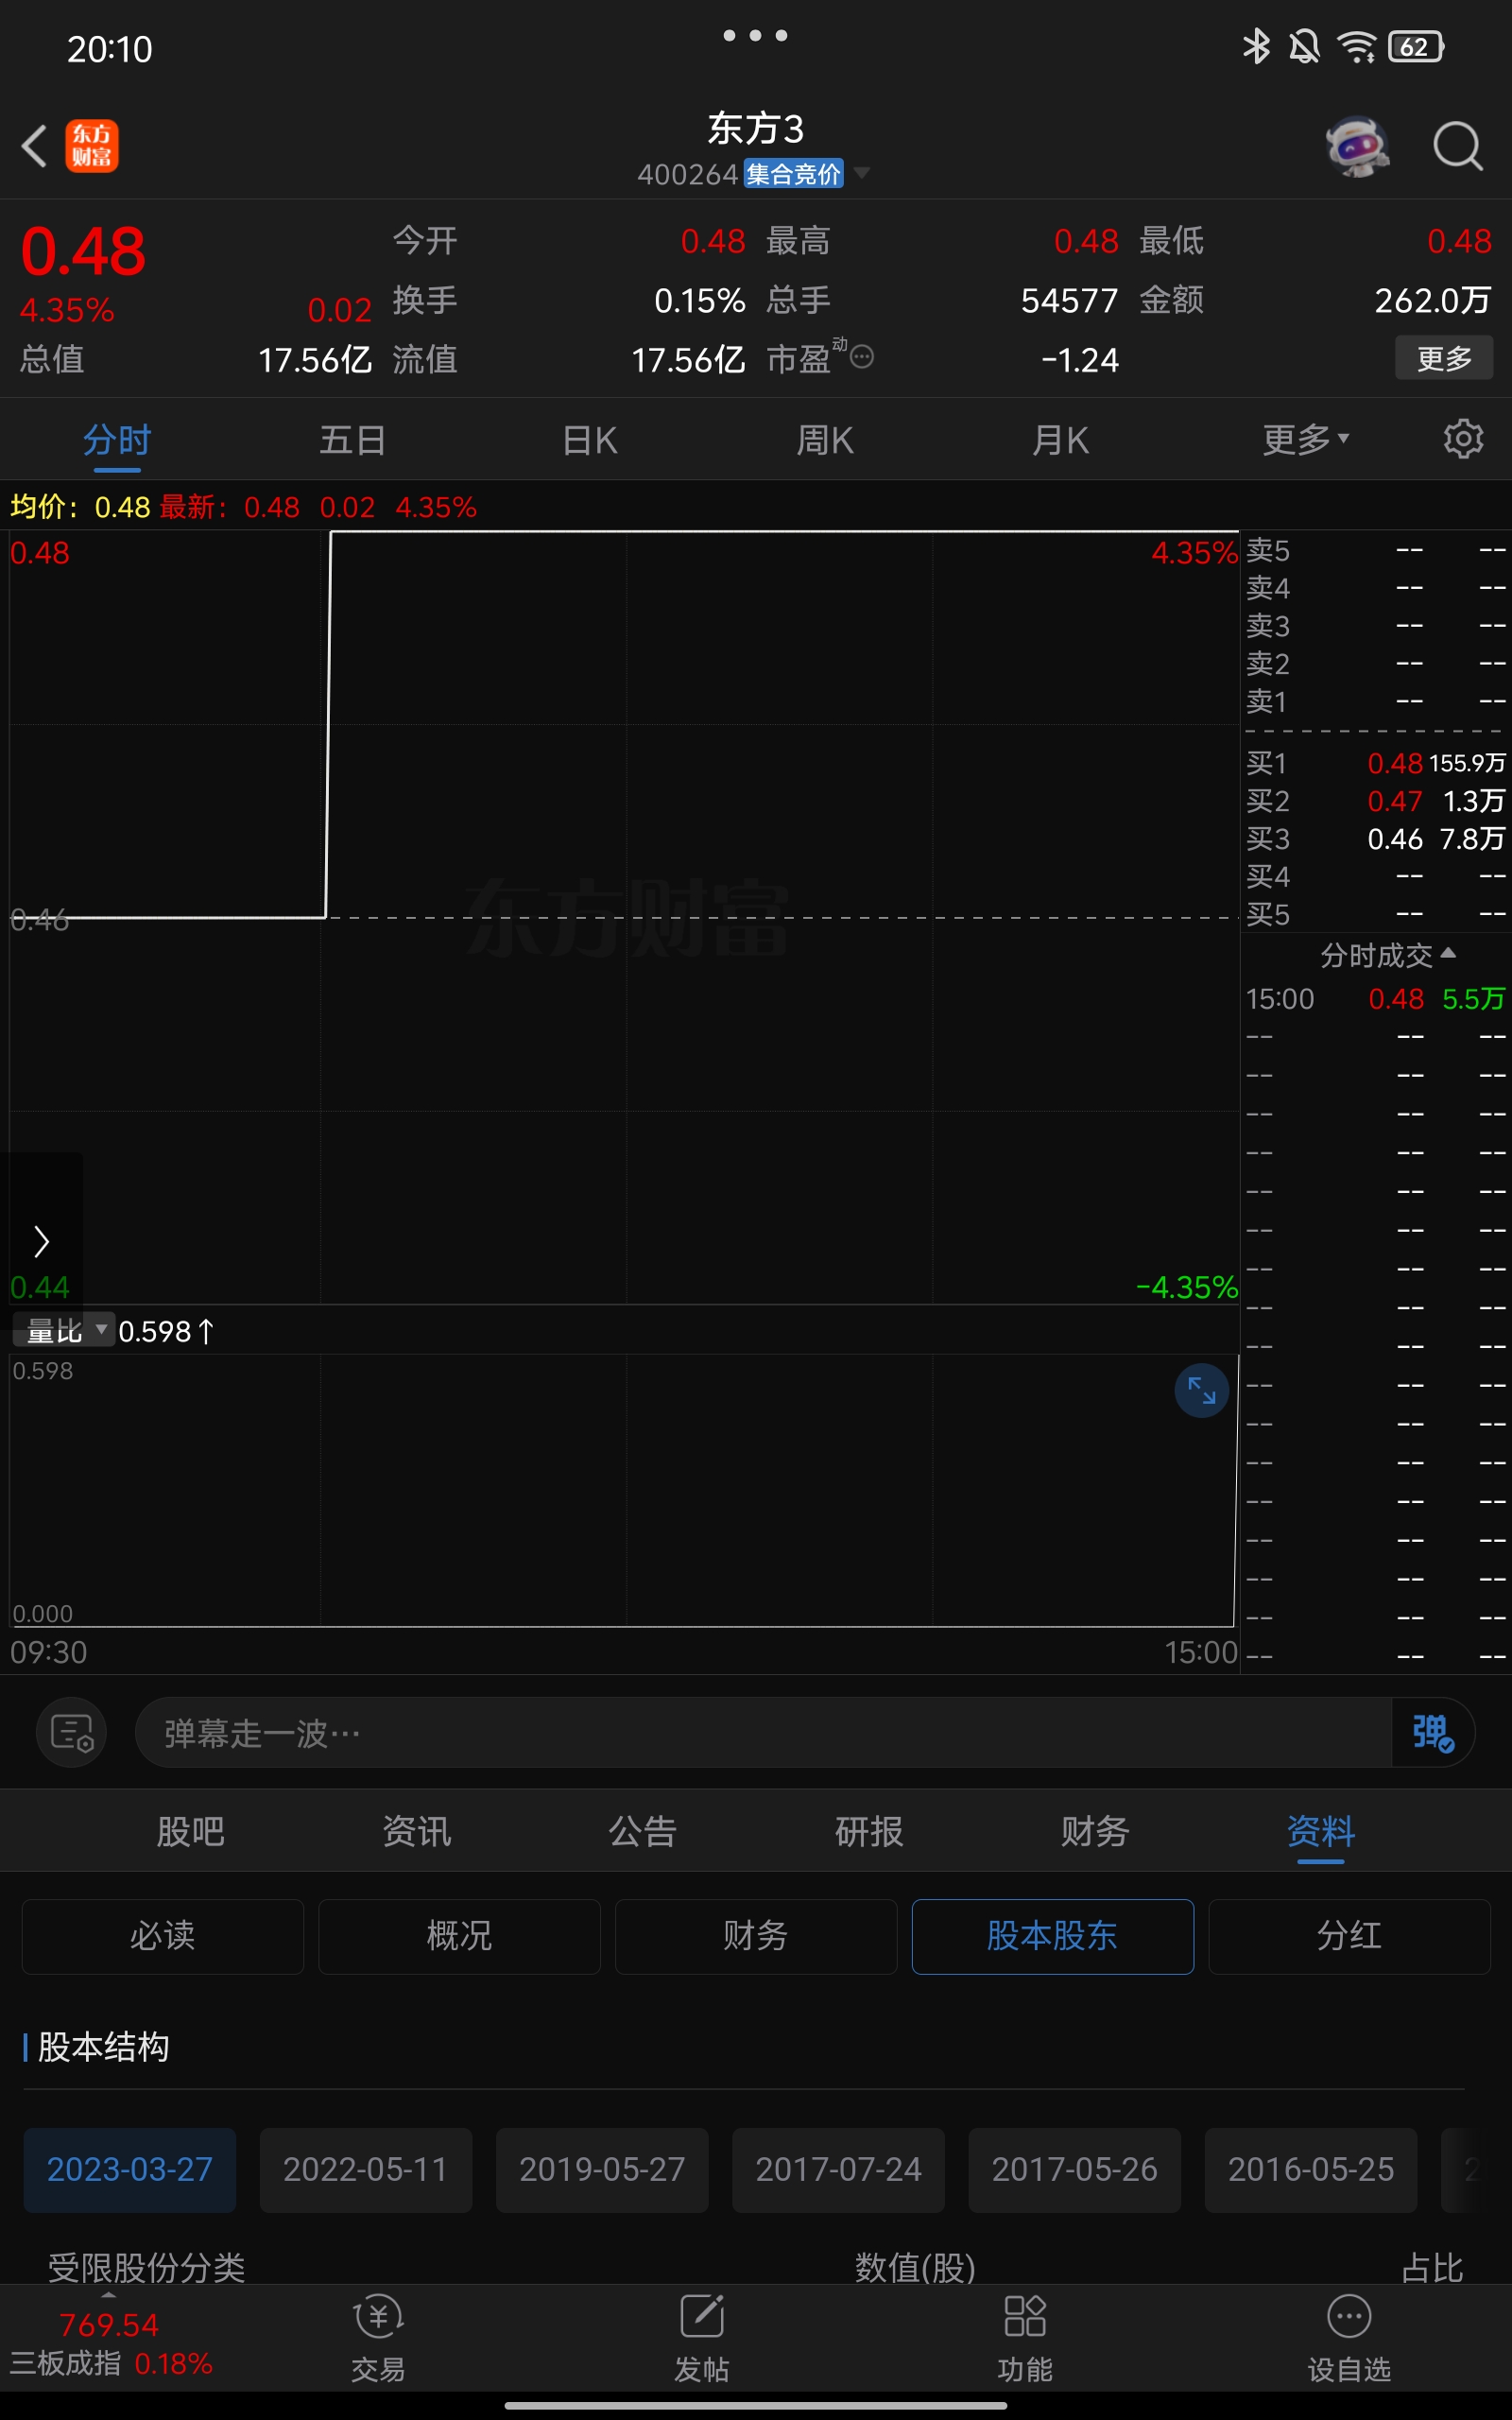Tap the 买3 order row at 0.46
The image size is (1512, 2420).
tap(1375, 839)
